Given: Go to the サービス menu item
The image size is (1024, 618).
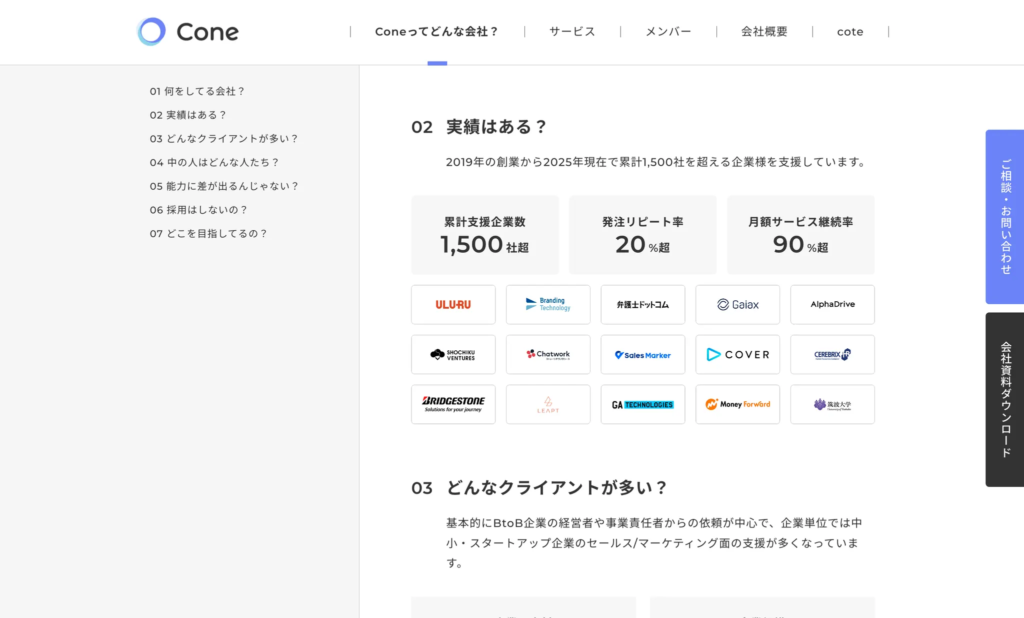Looking at the screenshot, I should coord(572,32).
